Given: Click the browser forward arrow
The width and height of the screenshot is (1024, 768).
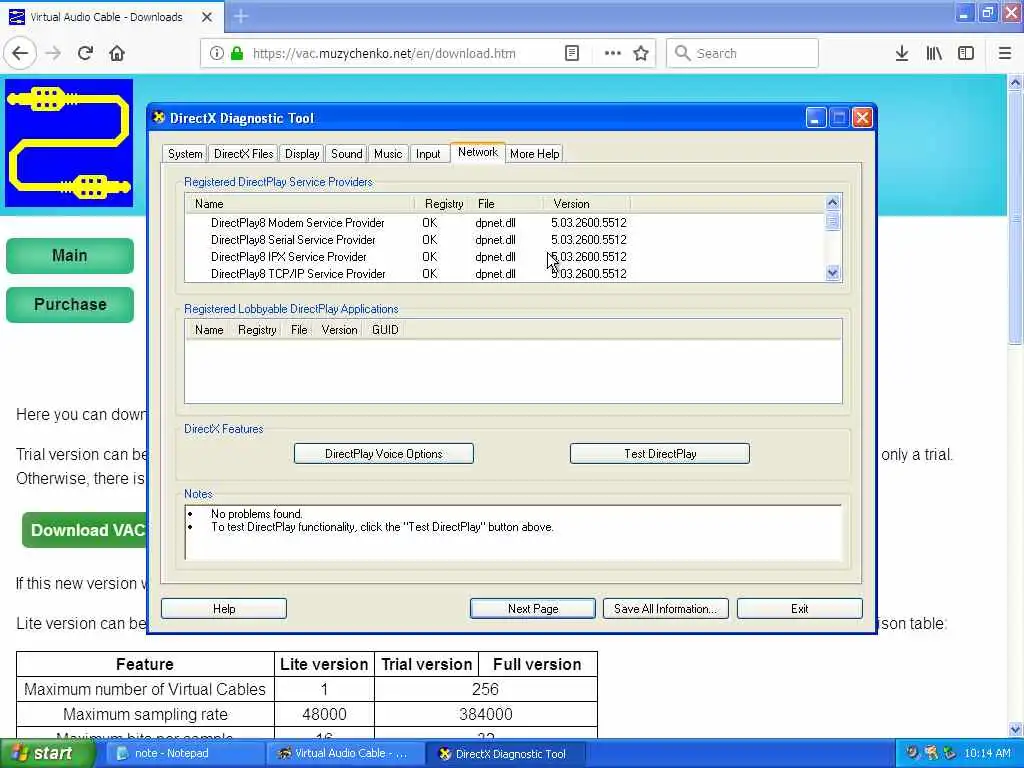Looking at the screenshot, I should pos(53,54).
